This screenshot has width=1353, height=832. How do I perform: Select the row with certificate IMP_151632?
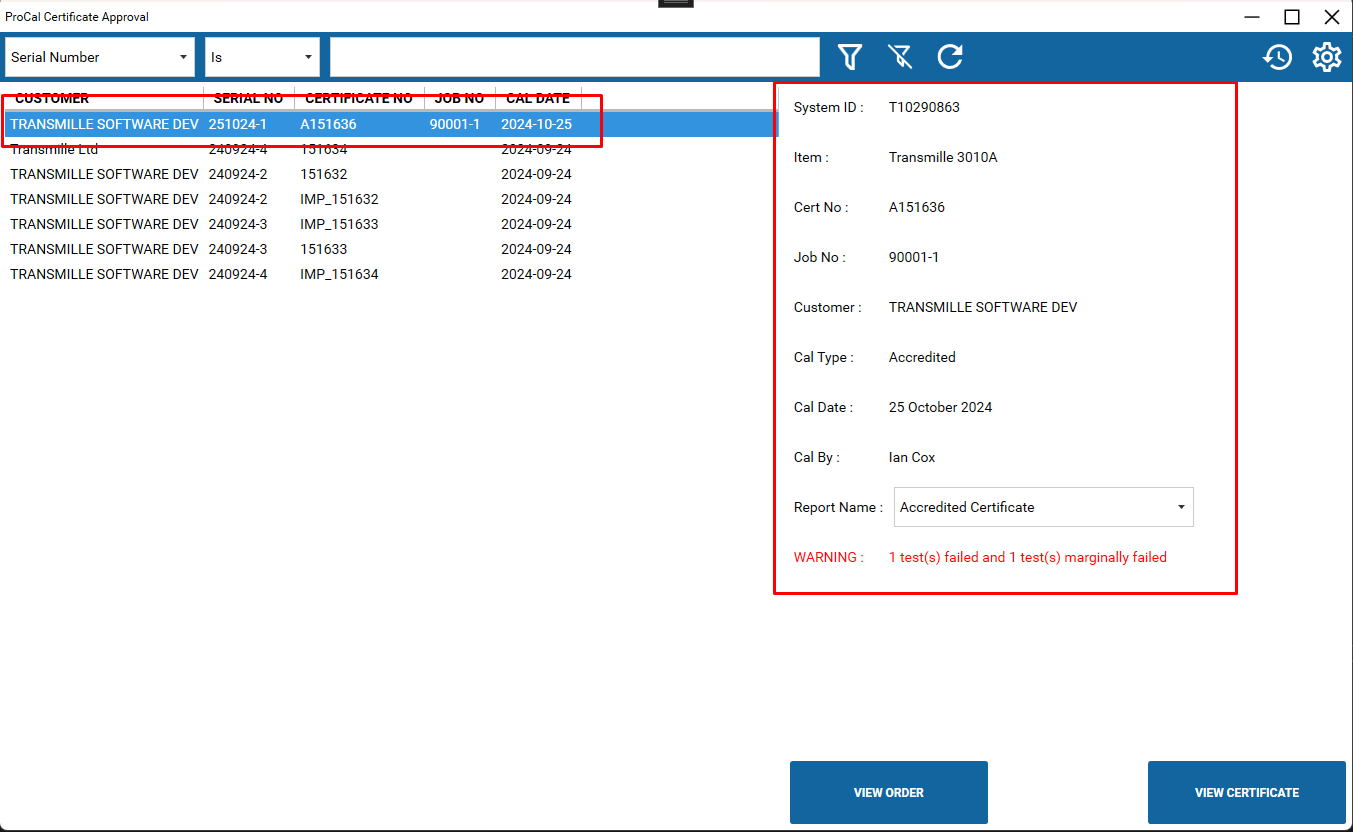391,199
